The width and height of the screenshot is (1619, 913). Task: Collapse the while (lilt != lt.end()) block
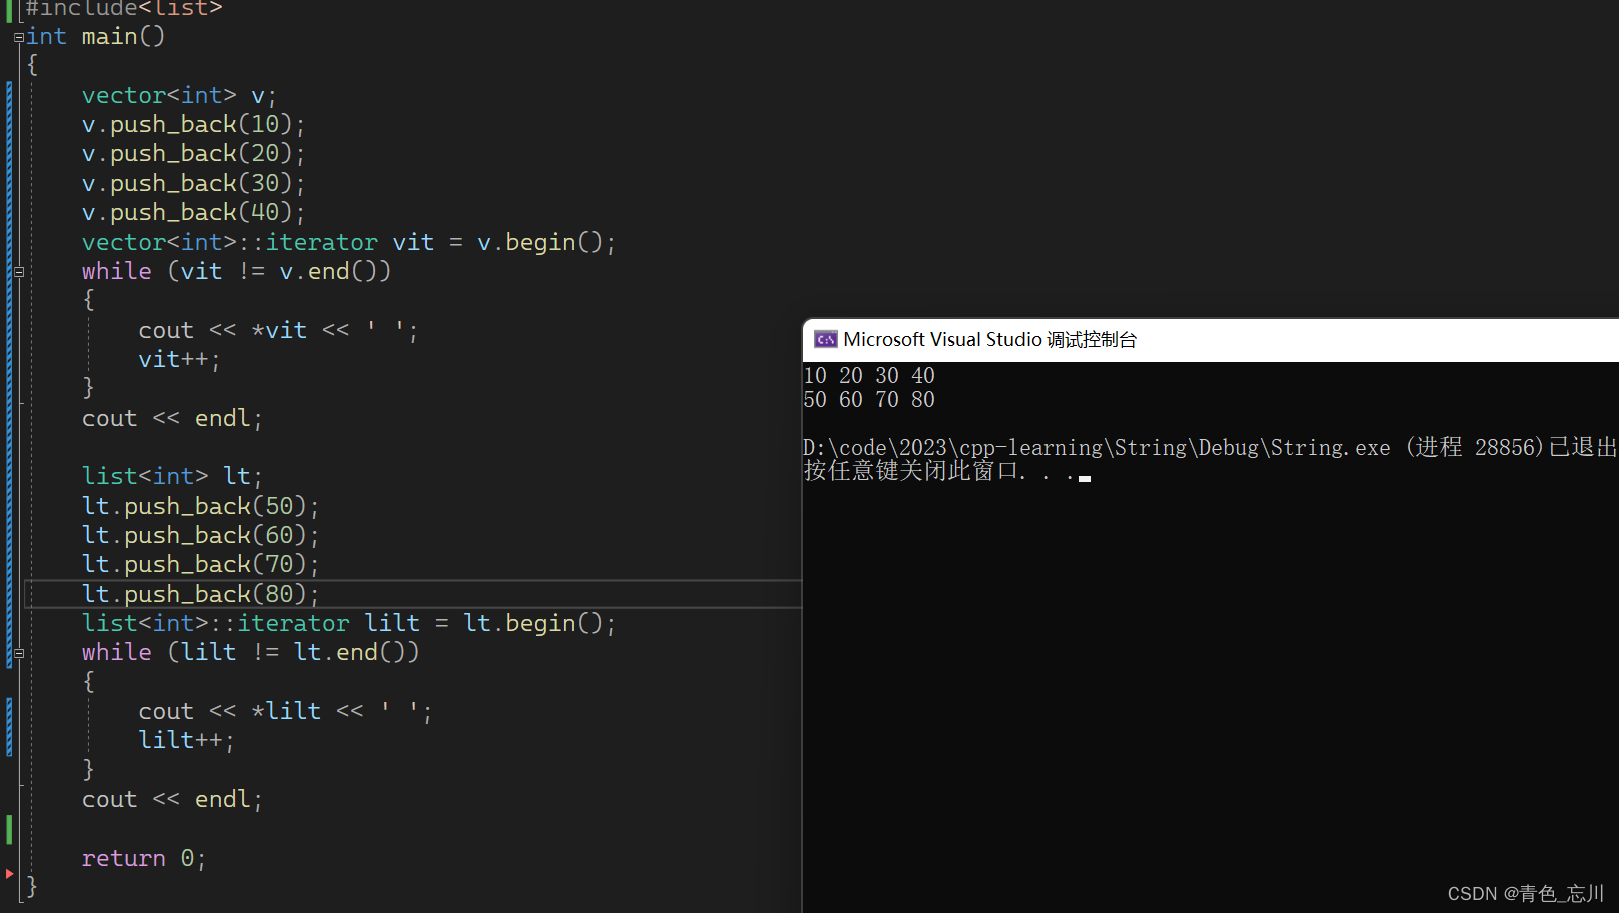coord(19,653)
